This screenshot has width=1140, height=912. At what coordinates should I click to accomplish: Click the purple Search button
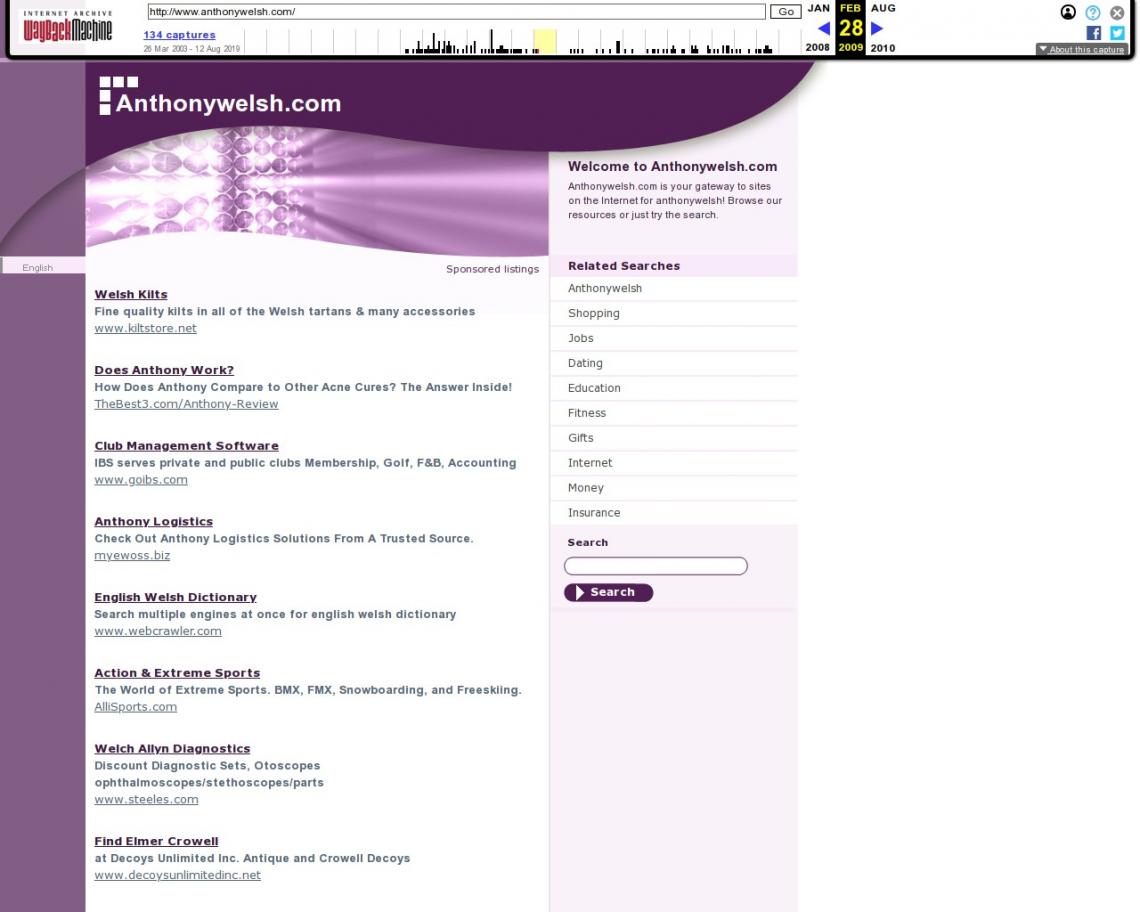[609, 592]
